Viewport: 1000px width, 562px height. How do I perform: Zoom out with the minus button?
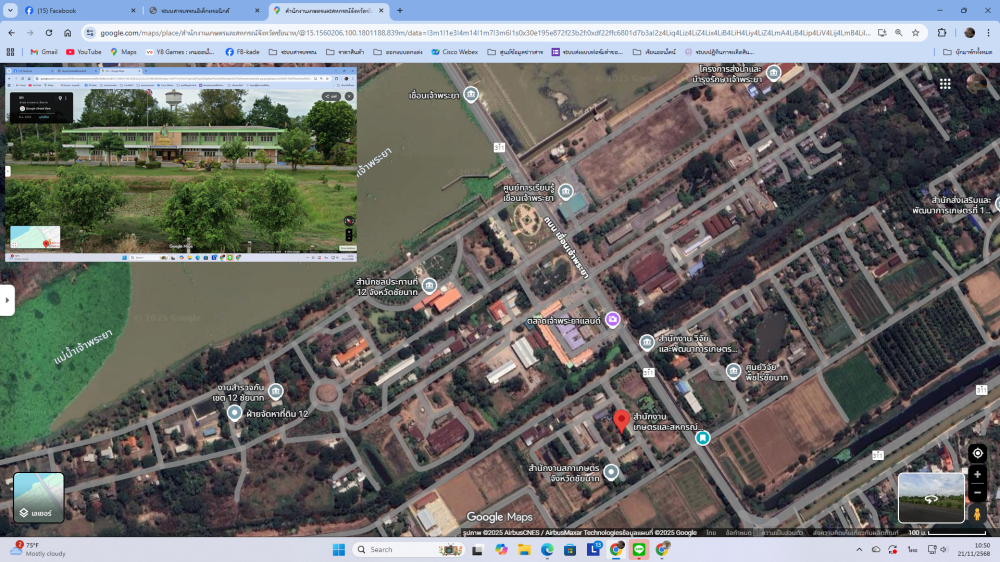[x=977, y=492]
